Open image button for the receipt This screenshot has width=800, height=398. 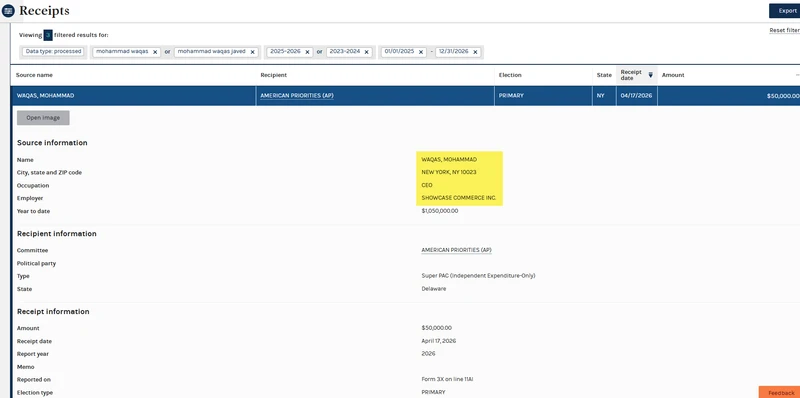pos(43,118)
